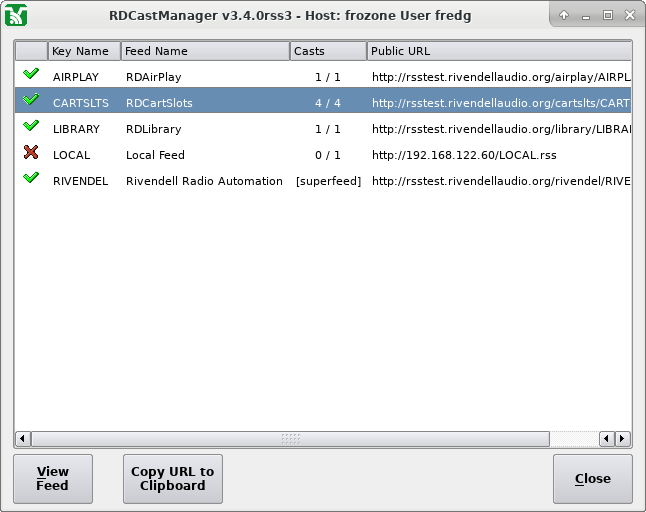Click the green check icon for CARTSLTS
646x512 pixels.
click(x=31, y=99)
